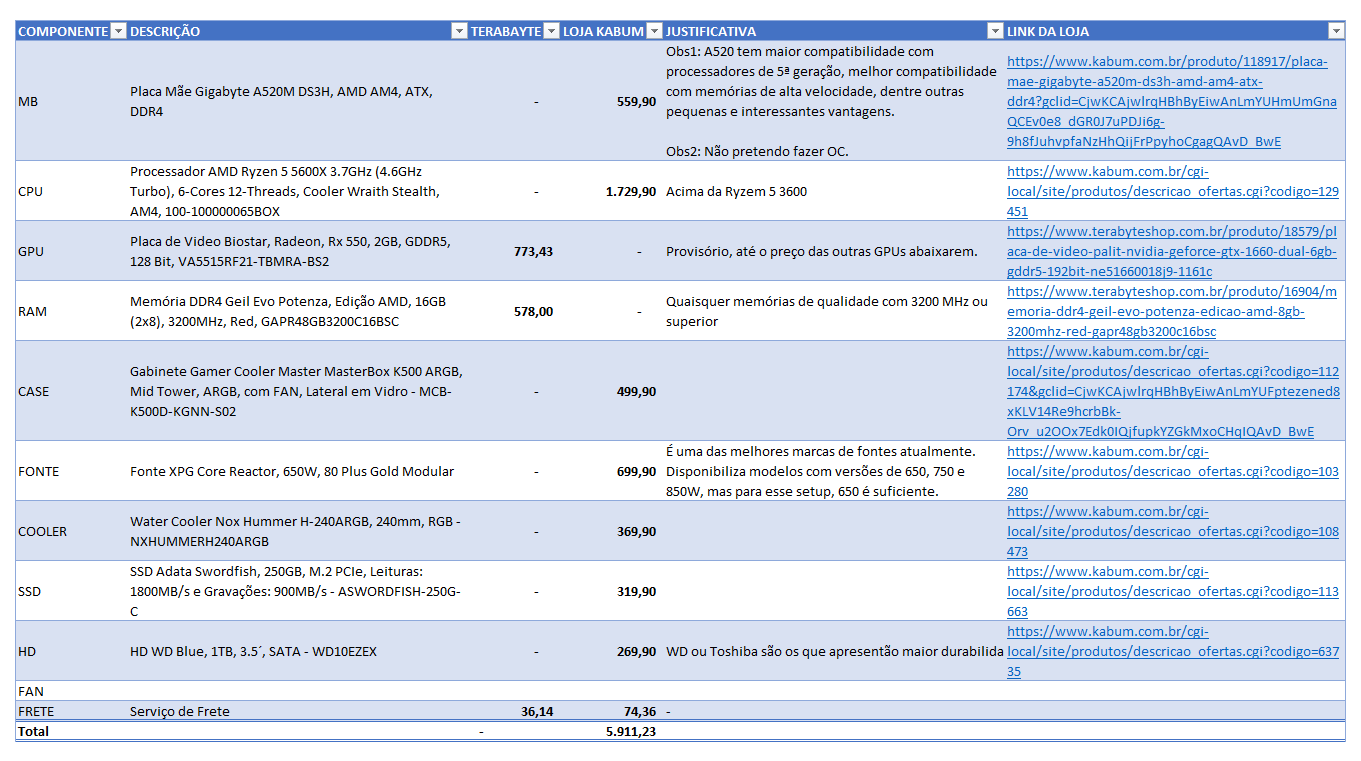Image resolution: width=1361 pixels, height=761 pixels.
Task: Select the 578,00 Terabyte price cell
Action: [x=515, y=311]
